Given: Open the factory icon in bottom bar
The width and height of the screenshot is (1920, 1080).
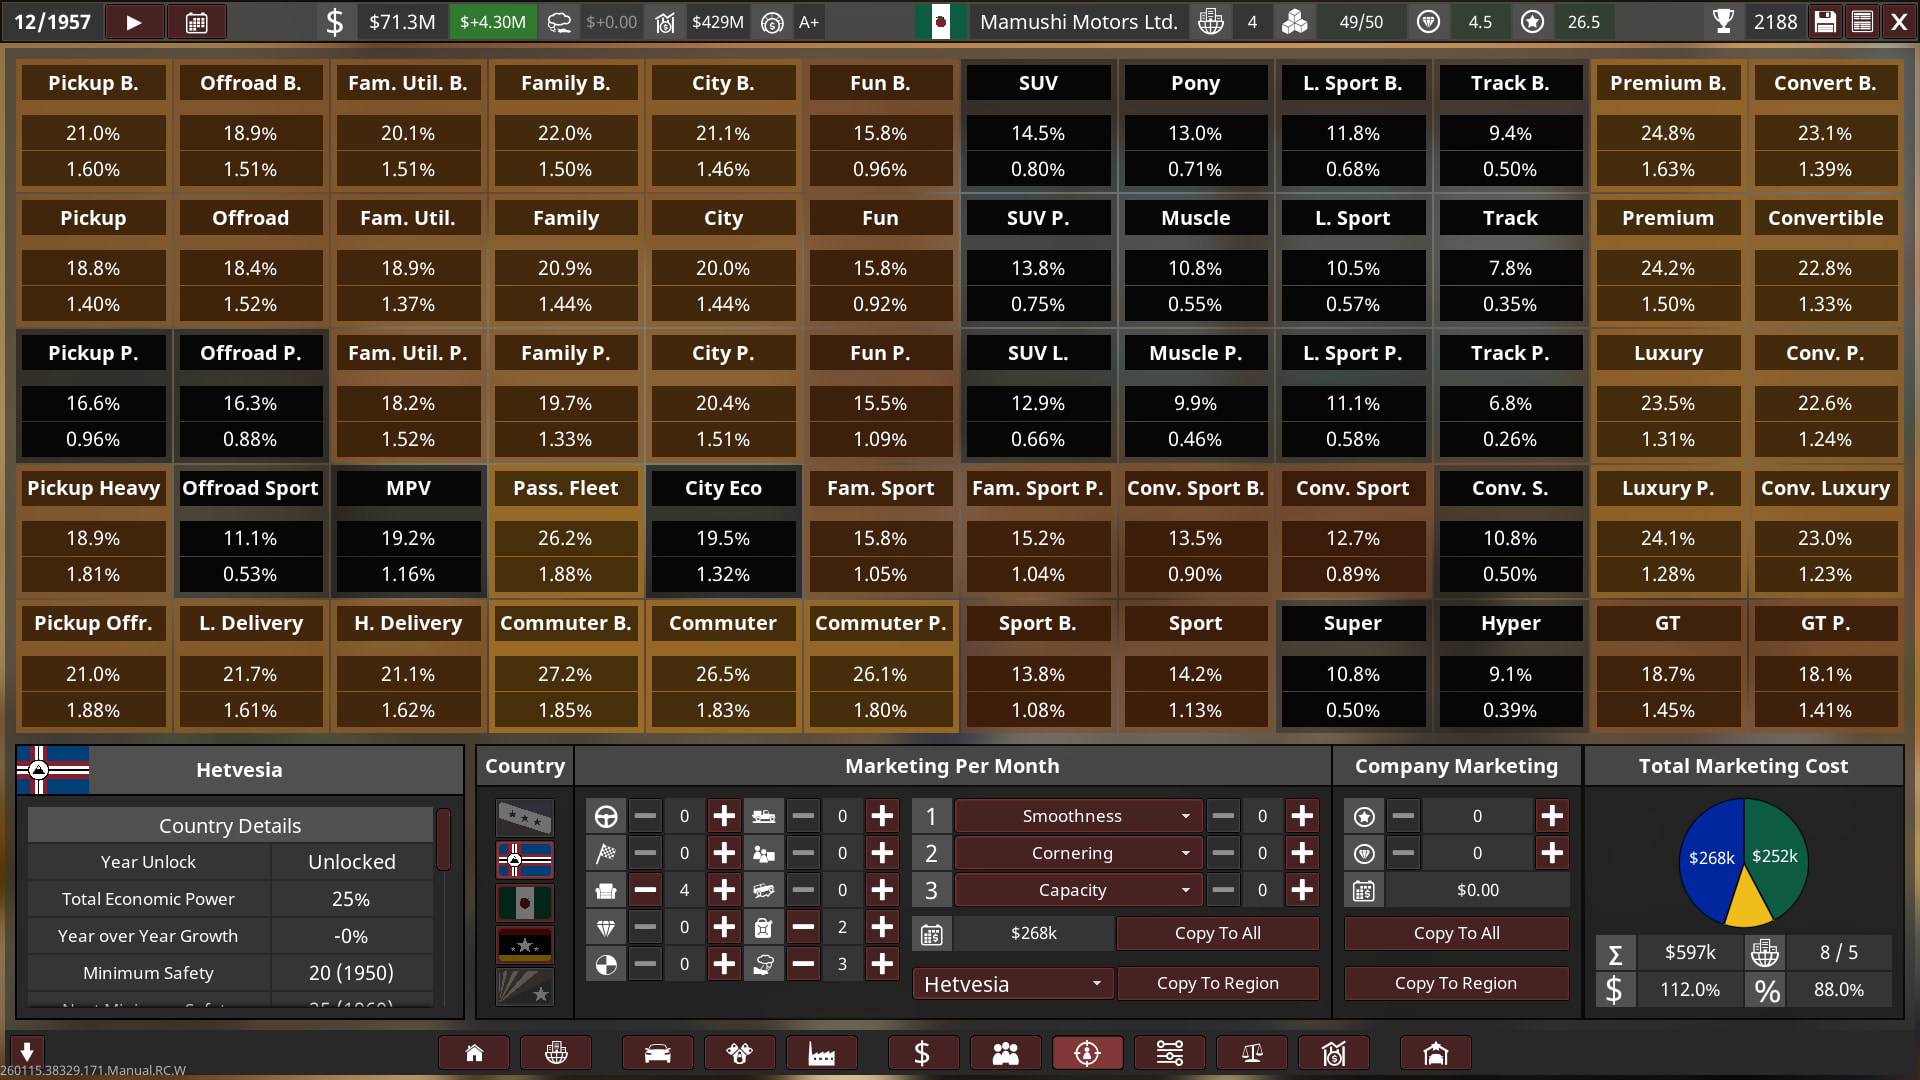Looking at the screenshot, I should coord(821,1053).
